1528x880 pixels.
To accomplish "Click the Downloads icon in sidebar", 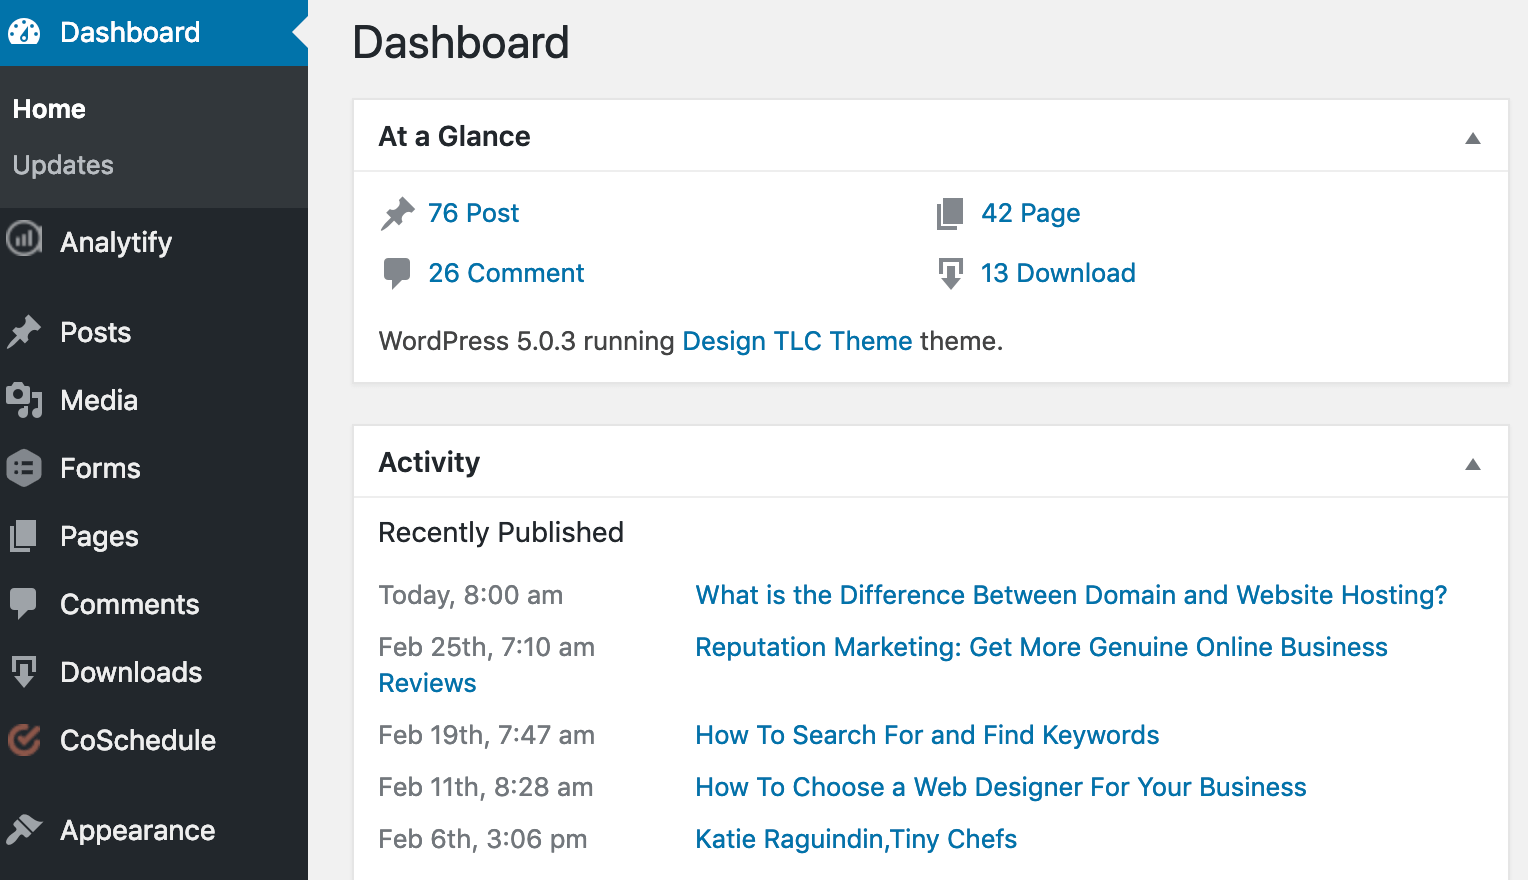I will (x=25, y=672).
